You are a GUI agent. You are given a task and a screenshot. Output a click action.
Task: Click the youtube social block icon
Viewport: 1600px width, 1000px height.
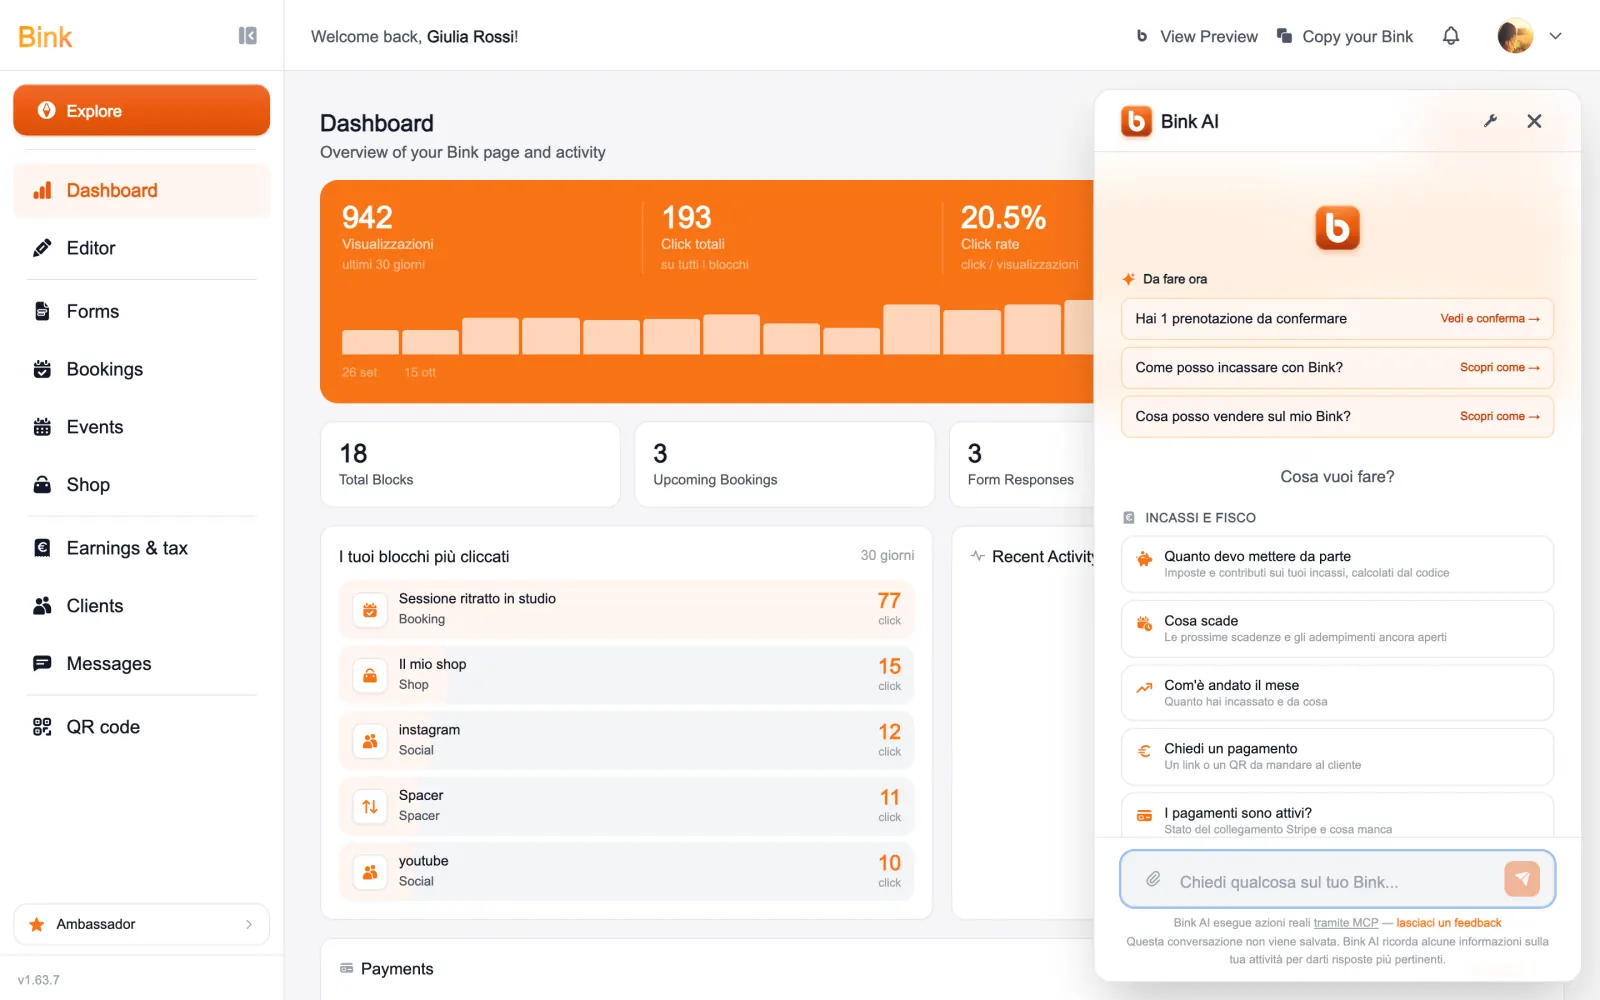point(370,872)
